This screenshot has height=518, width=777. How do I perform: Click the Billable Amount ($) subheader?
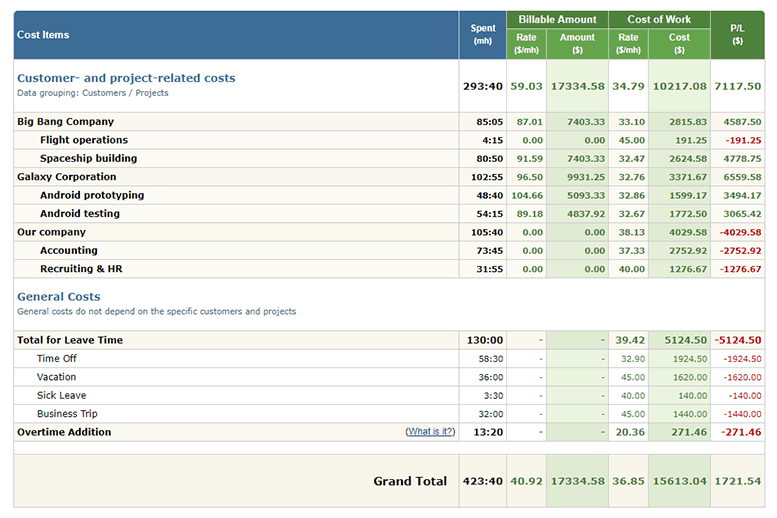pyautogui.click(x=577, y=44)
